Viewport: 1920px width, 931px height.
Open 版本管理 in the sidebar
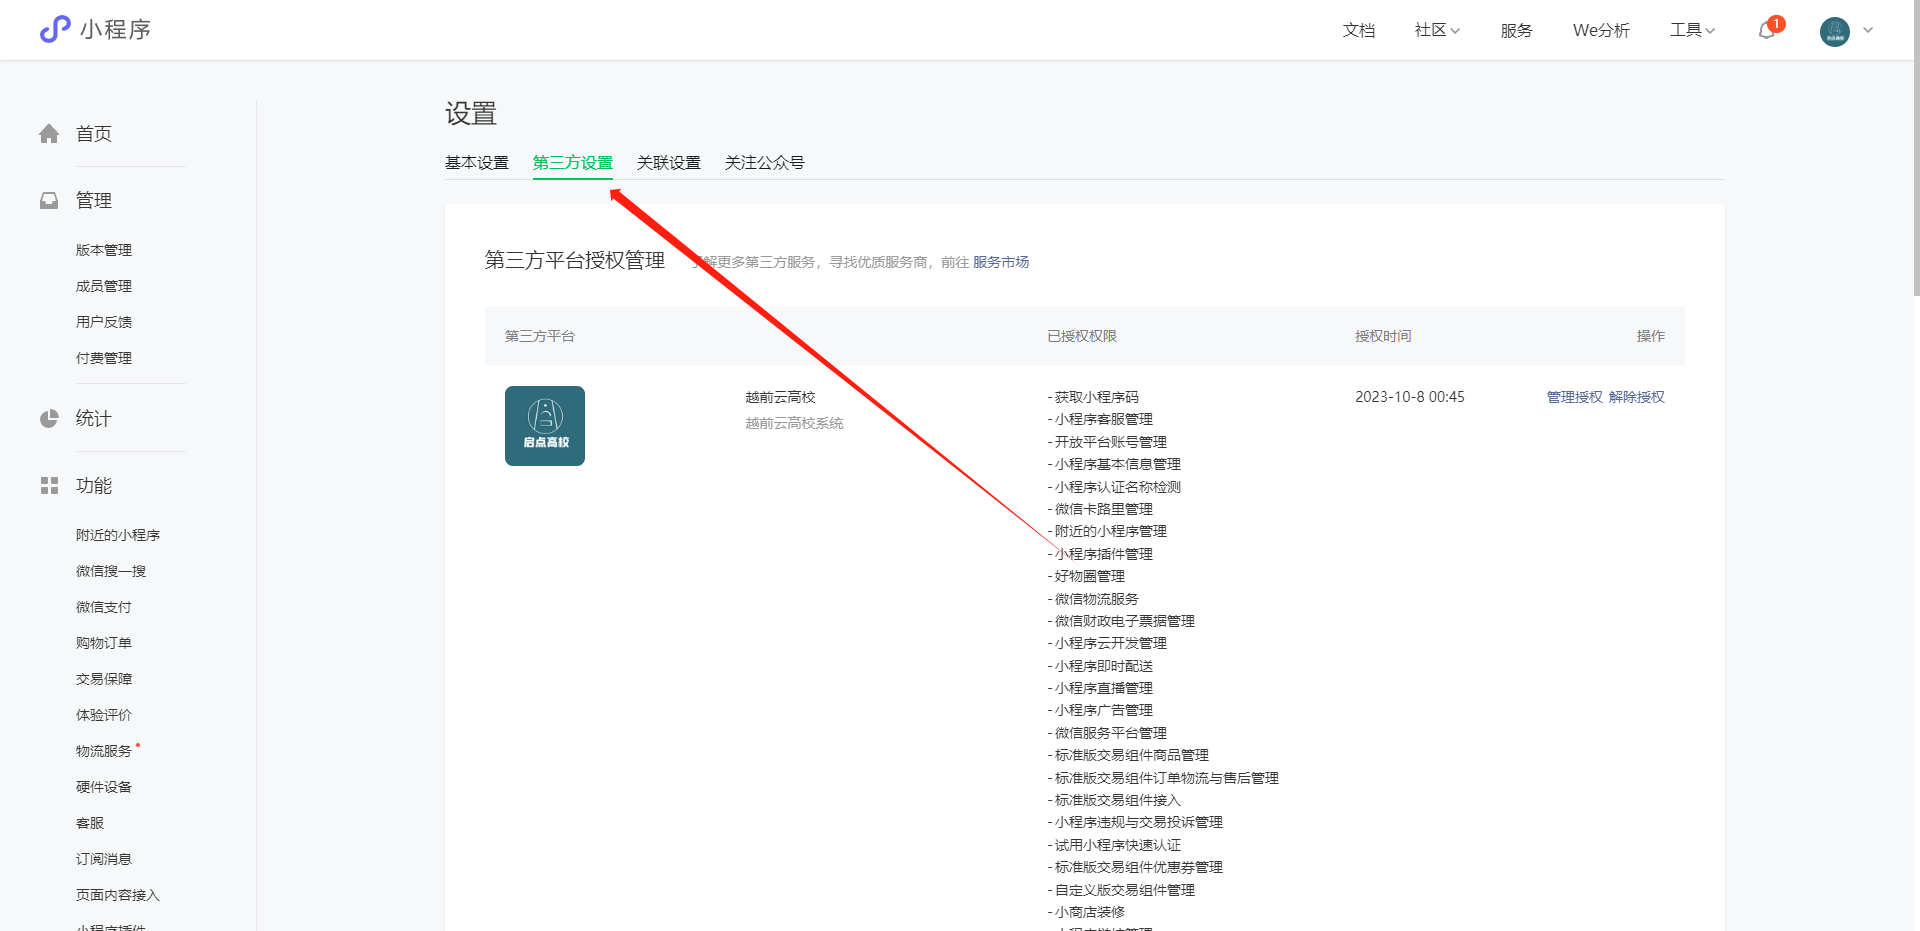(104, 250)
